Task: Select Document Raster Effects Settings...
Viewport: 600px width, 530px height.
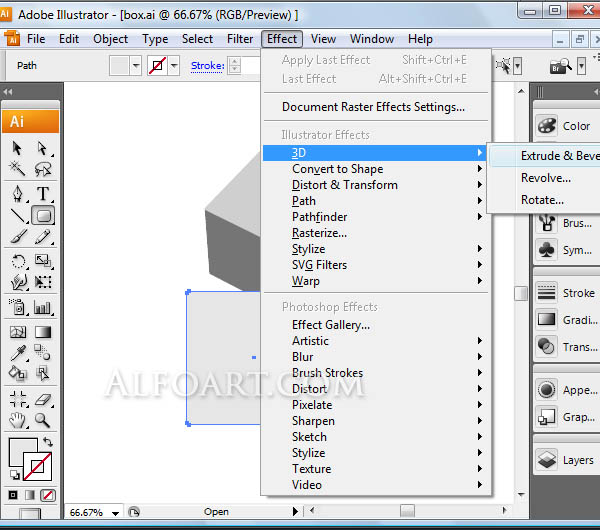Action: pos(375,107)
